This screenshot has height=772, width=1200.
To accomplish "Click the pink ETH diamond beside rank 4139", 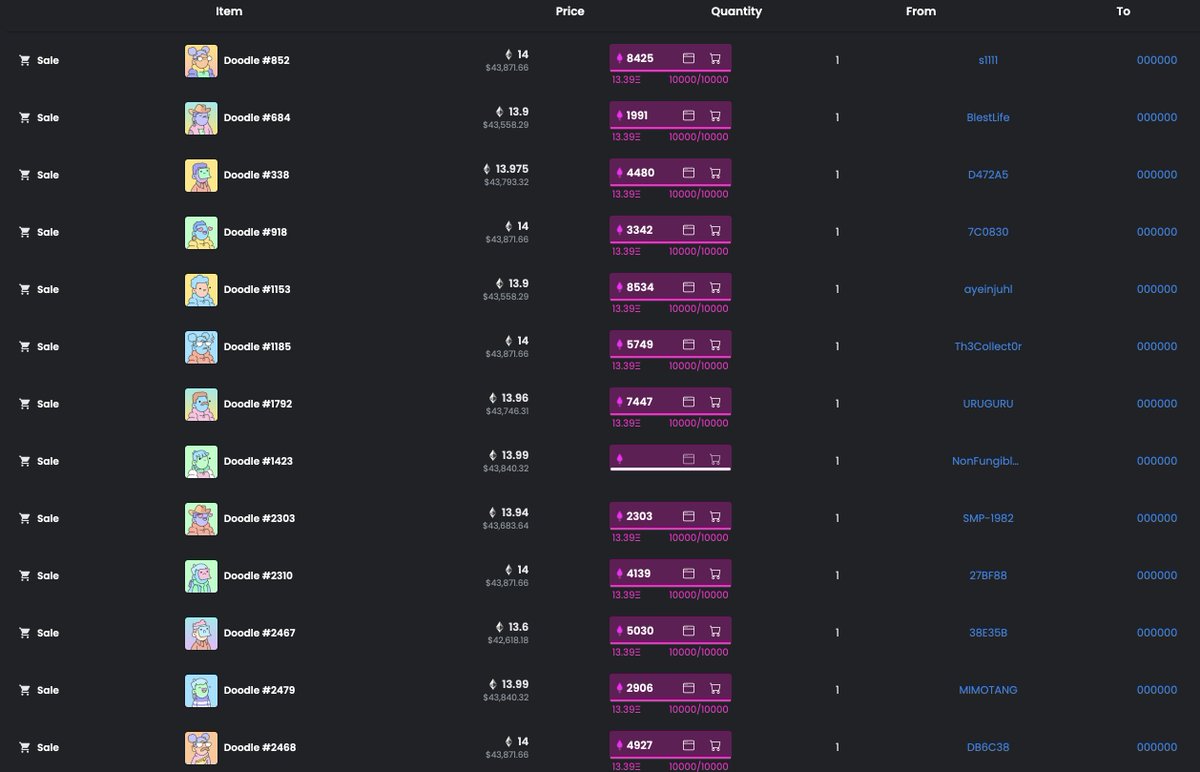I will point(619,574).
